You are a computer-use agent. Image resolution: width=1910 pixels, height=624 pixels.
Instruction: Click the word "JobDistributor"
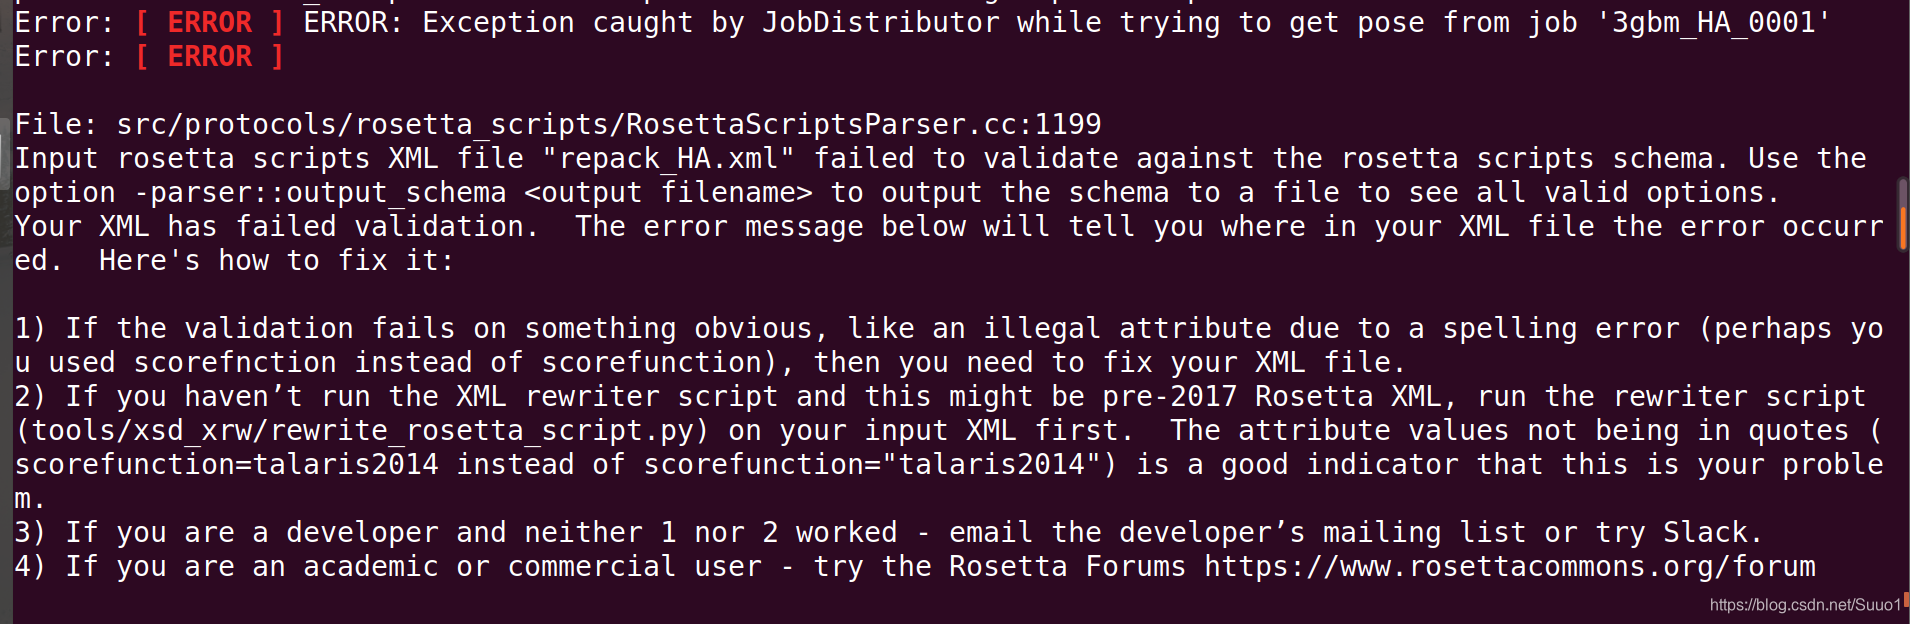[881, 23]
